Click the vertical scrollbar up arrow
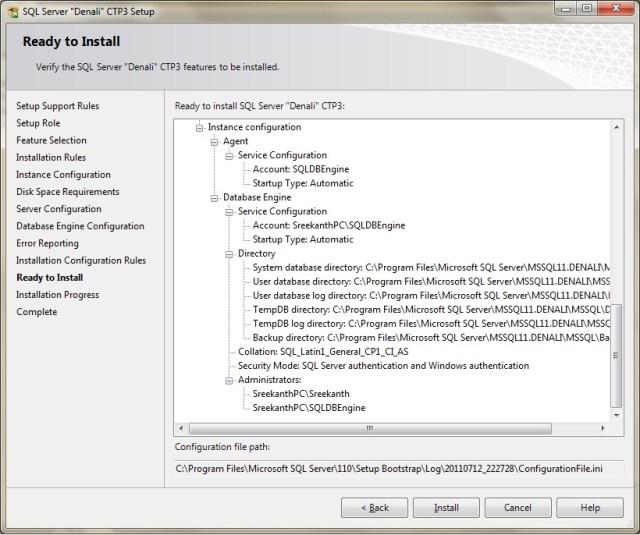The width and height of the screenshot is (640, 535). coord(616,127)
